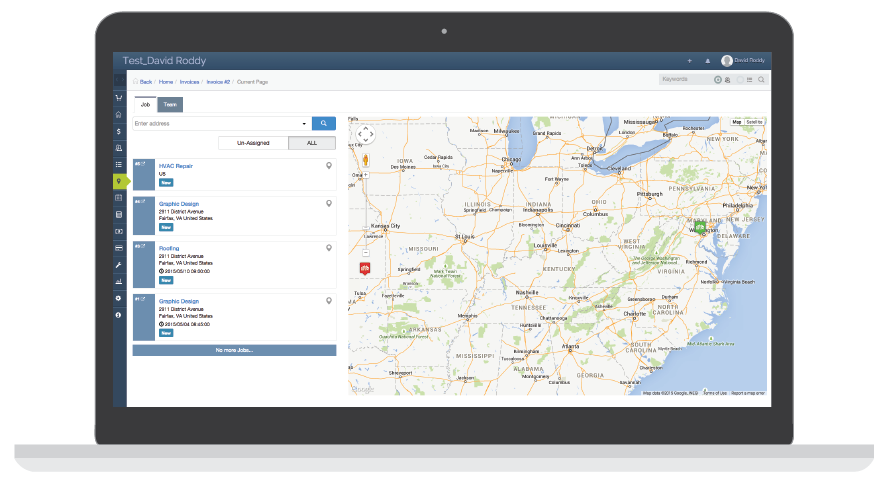
Task: Expand the address field dropdown arrow
Action: click(x=304, y=124)
